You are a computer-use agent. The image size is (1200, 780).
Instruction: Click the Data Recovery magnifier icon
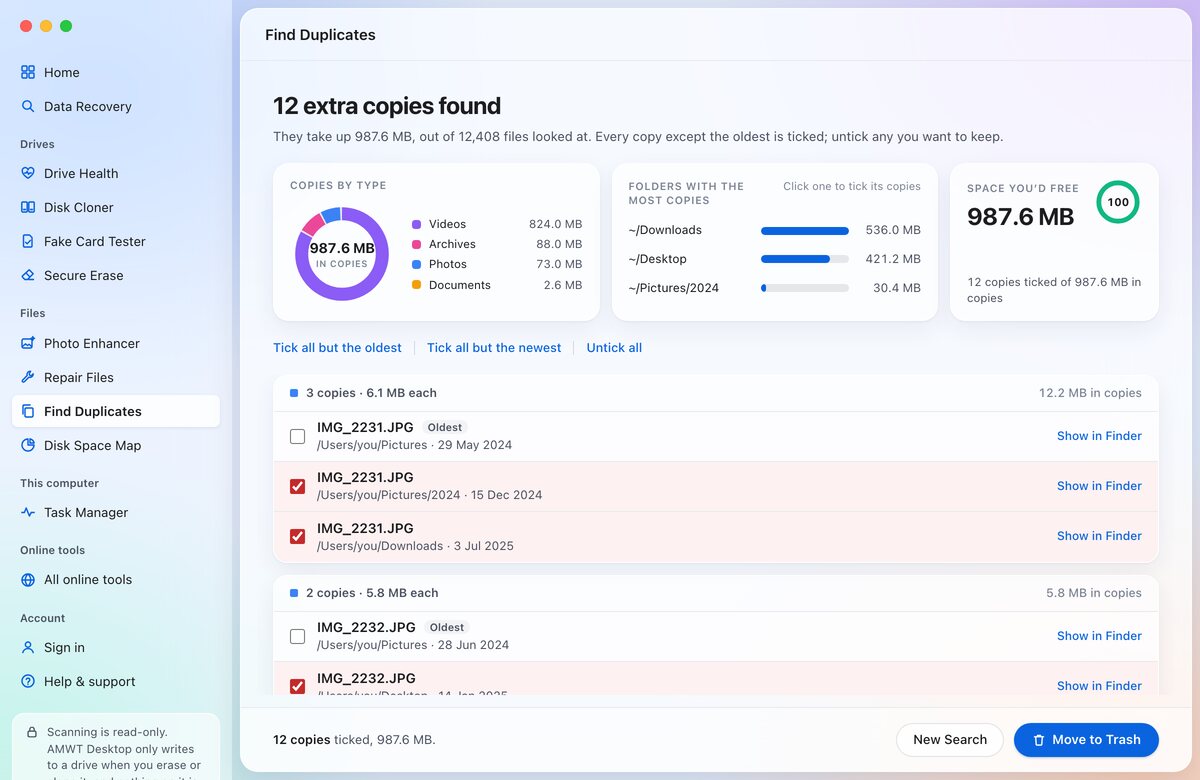tap(28, 106)
